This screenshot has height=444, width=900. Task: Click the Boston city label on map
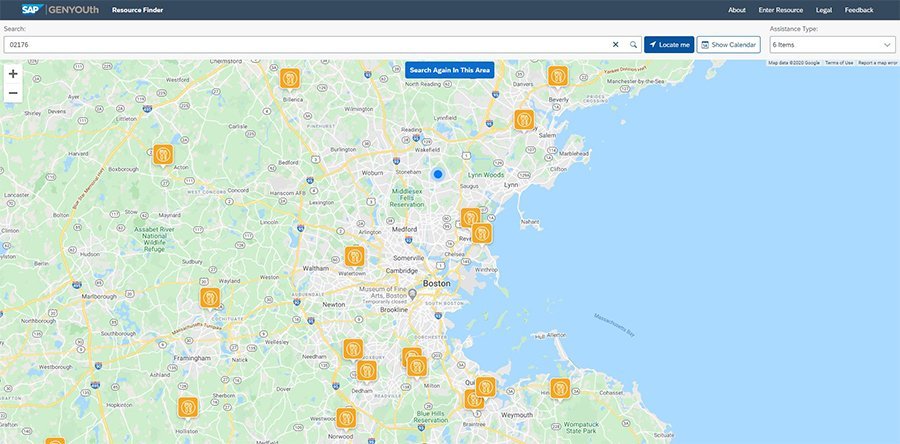[437, 284]
